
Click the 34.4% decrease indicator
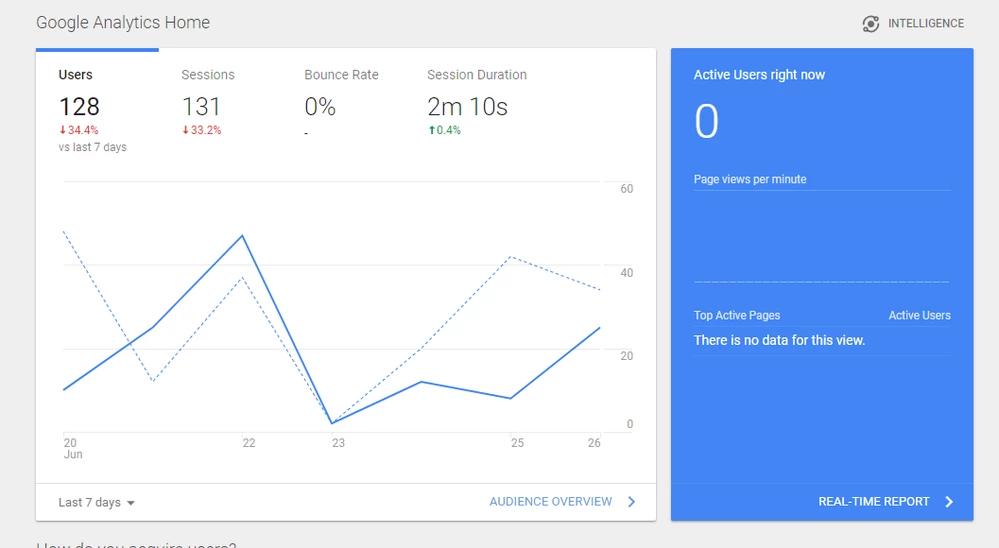(x=78, y=130)
